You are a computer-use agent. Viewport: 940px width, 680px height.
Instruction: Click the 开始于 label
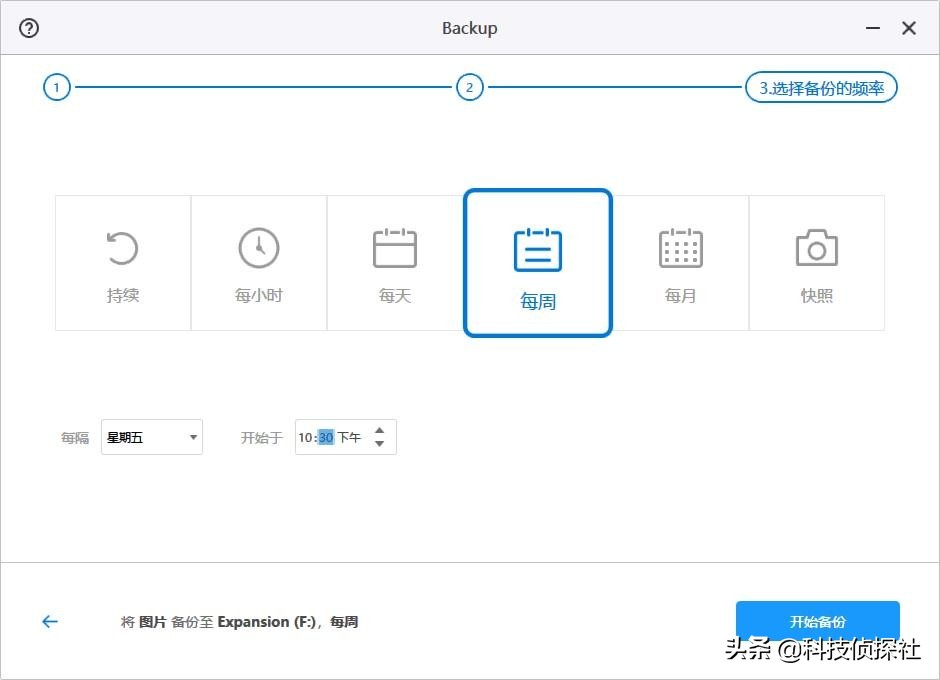pos(261,438)
